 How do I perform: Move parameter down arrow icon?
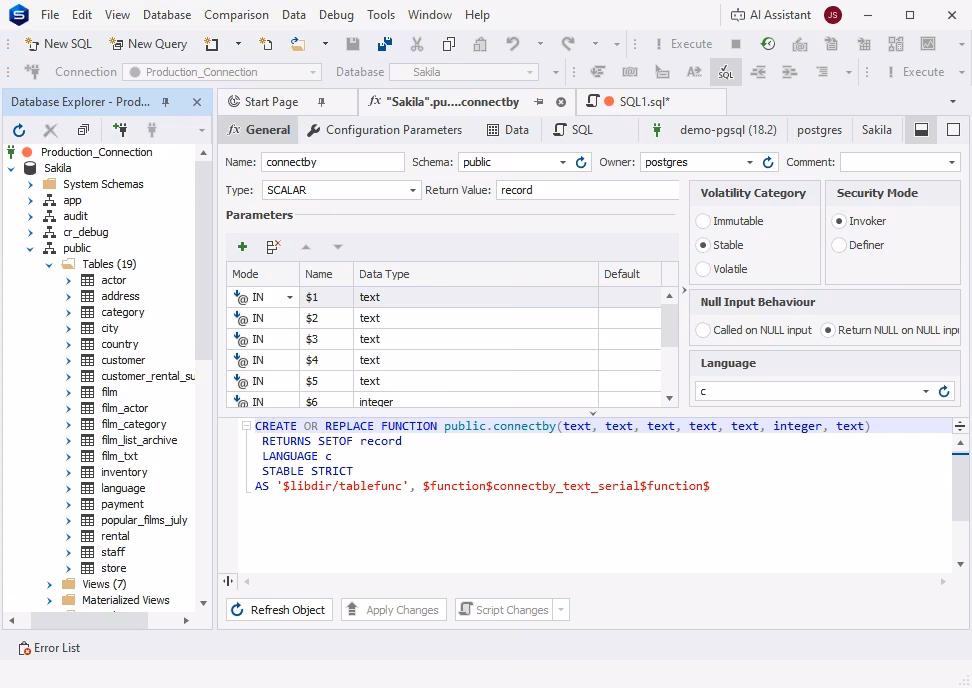pyautogui.click(x=337, y=247)
